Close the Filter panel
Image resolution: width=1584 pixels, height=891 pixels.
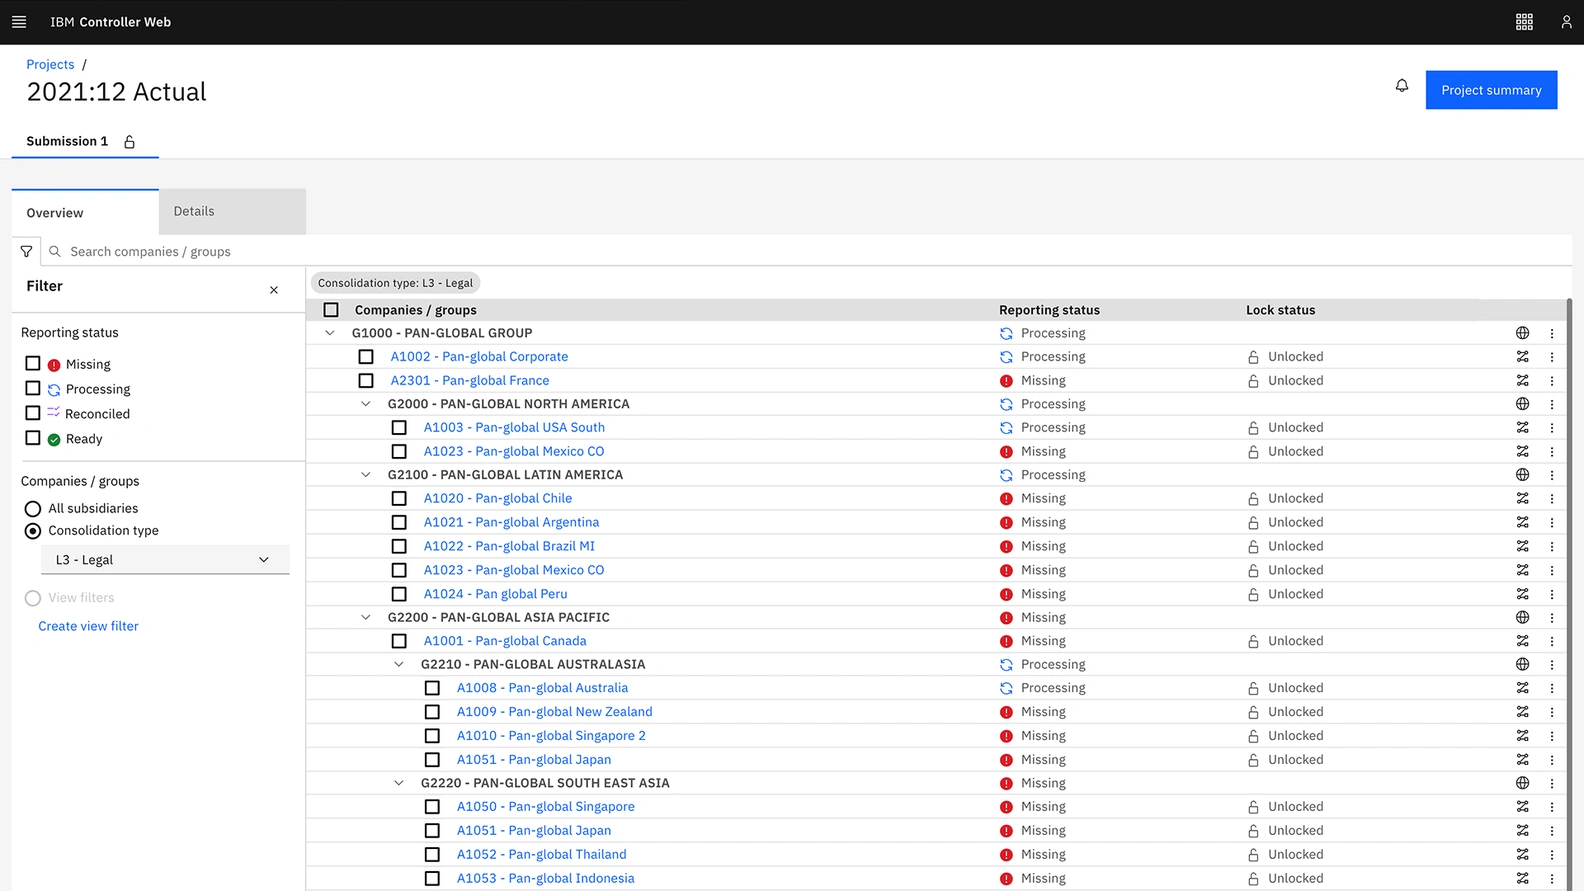(x=274, y=290)
